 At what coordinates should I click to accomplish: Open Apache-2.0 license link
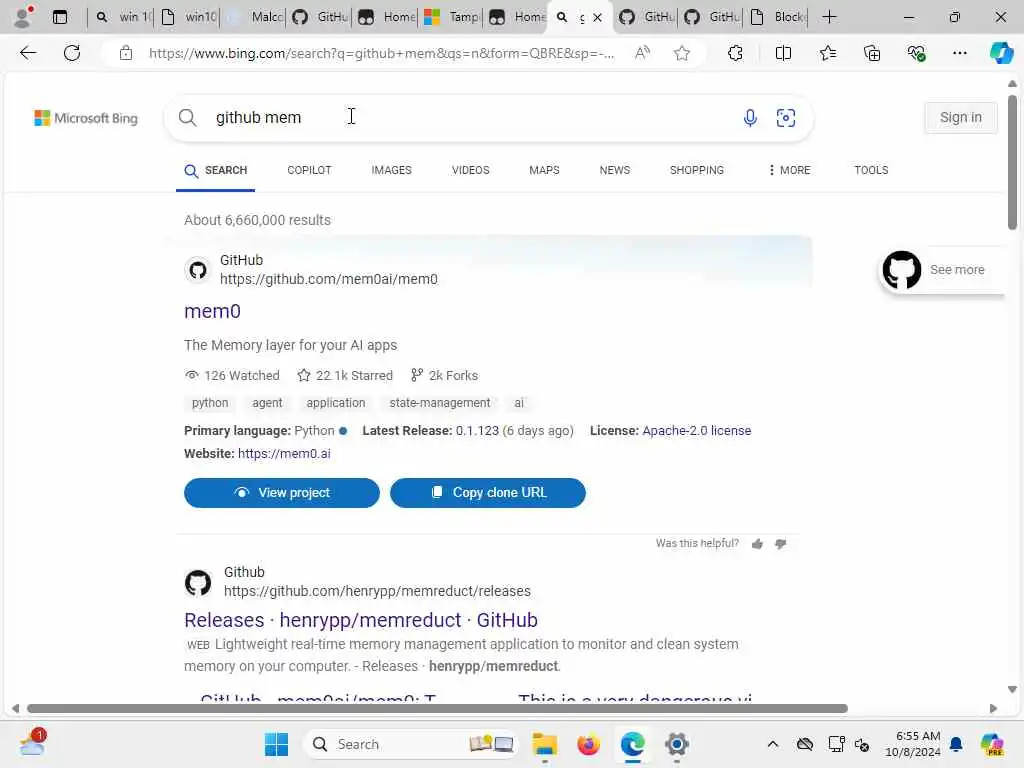(697, 431)
